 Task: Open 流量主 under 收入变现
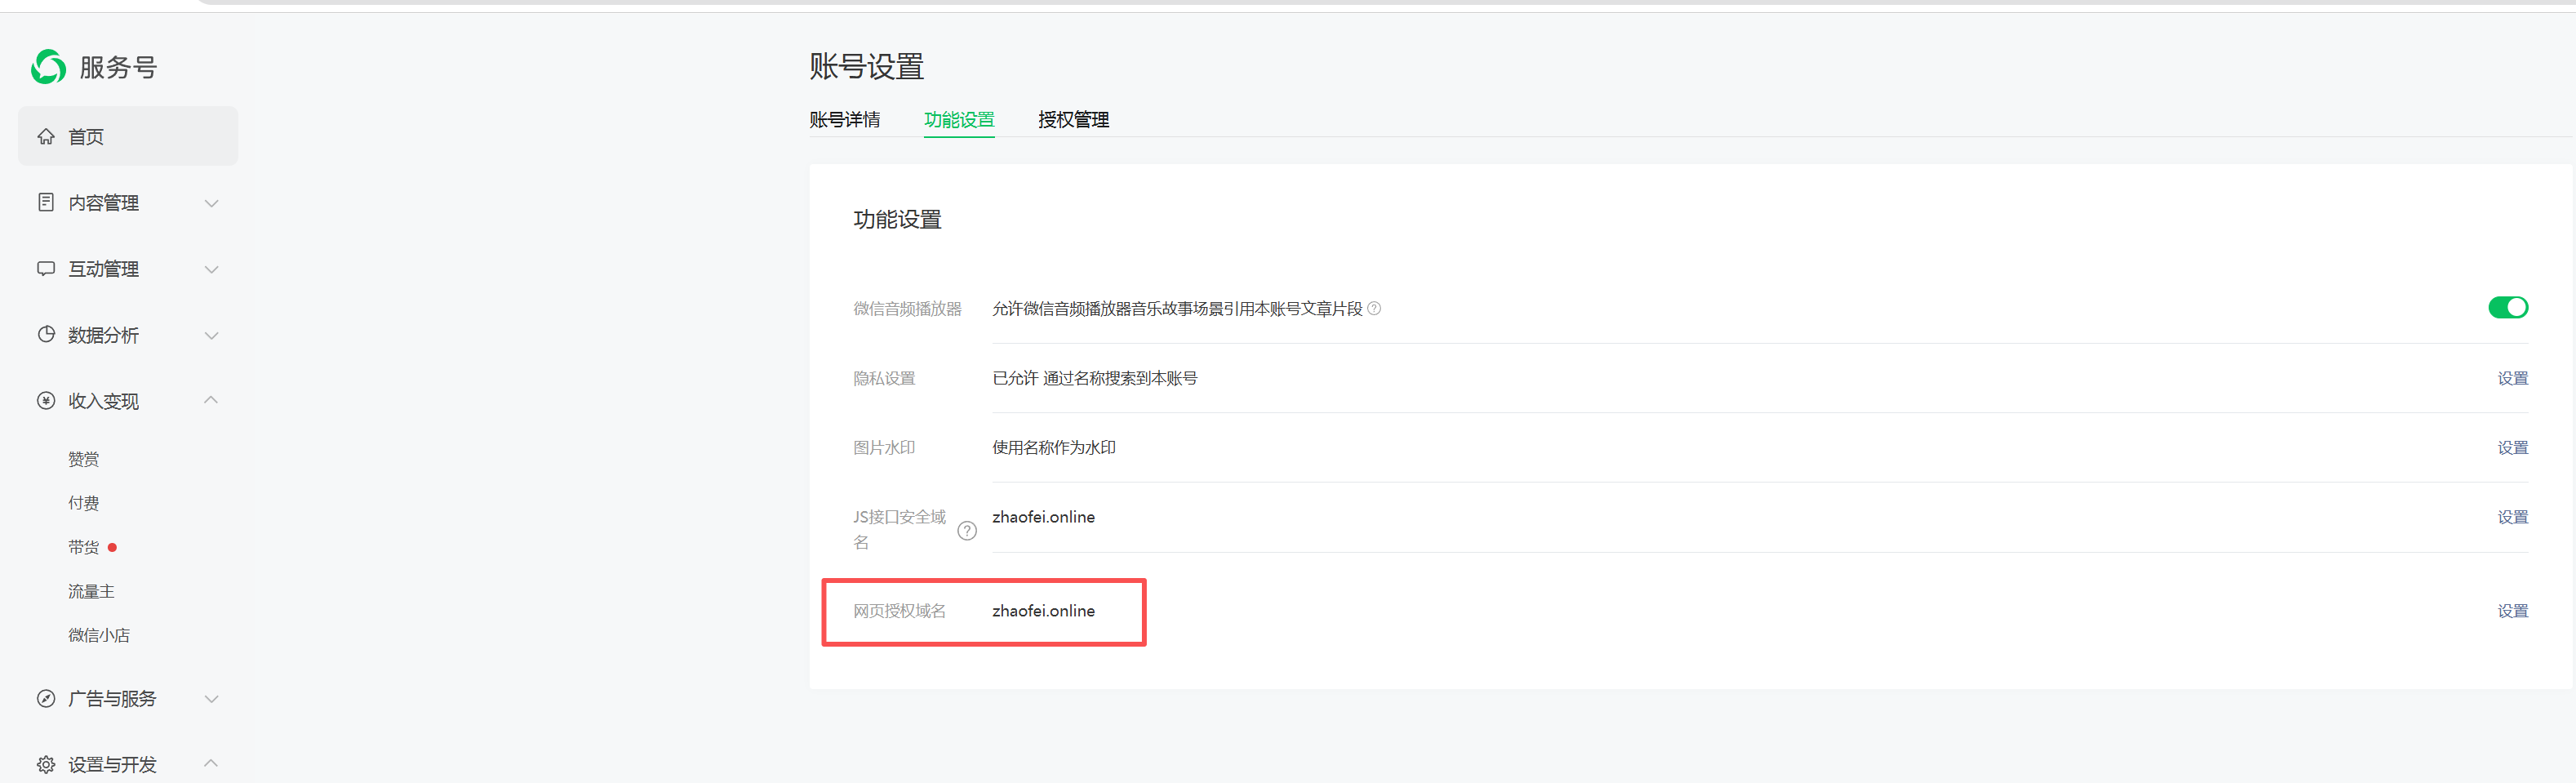click(91, 591)
